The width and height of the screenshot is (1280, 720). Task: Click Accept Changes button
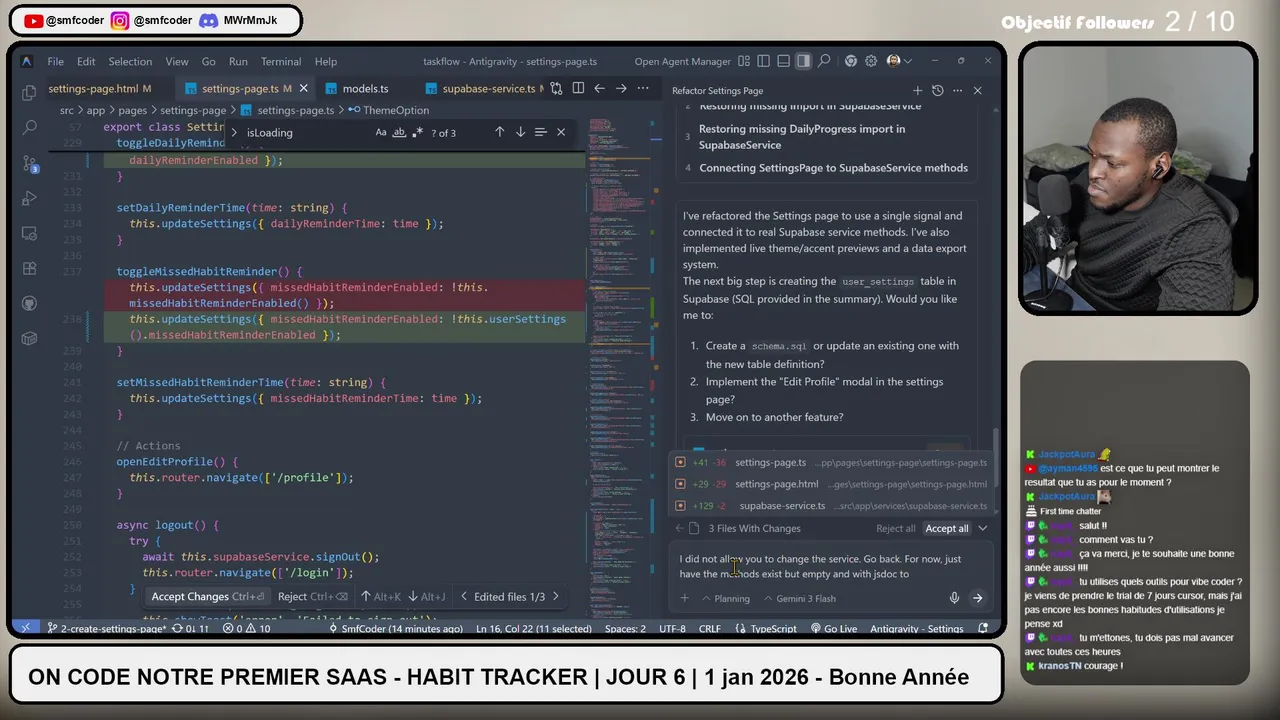(208, 596)
